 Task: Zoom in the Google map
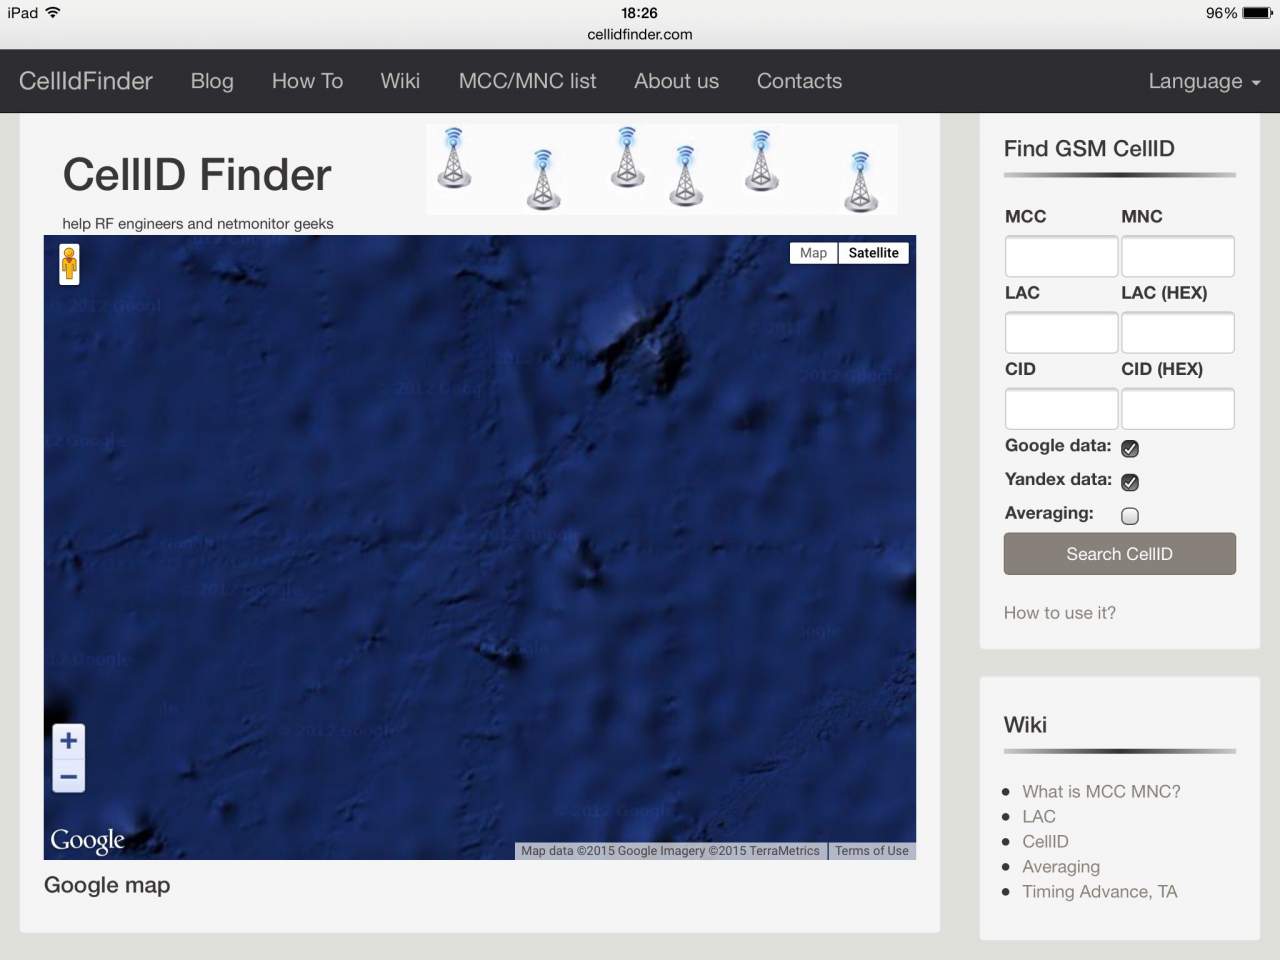tap(68, 741)
